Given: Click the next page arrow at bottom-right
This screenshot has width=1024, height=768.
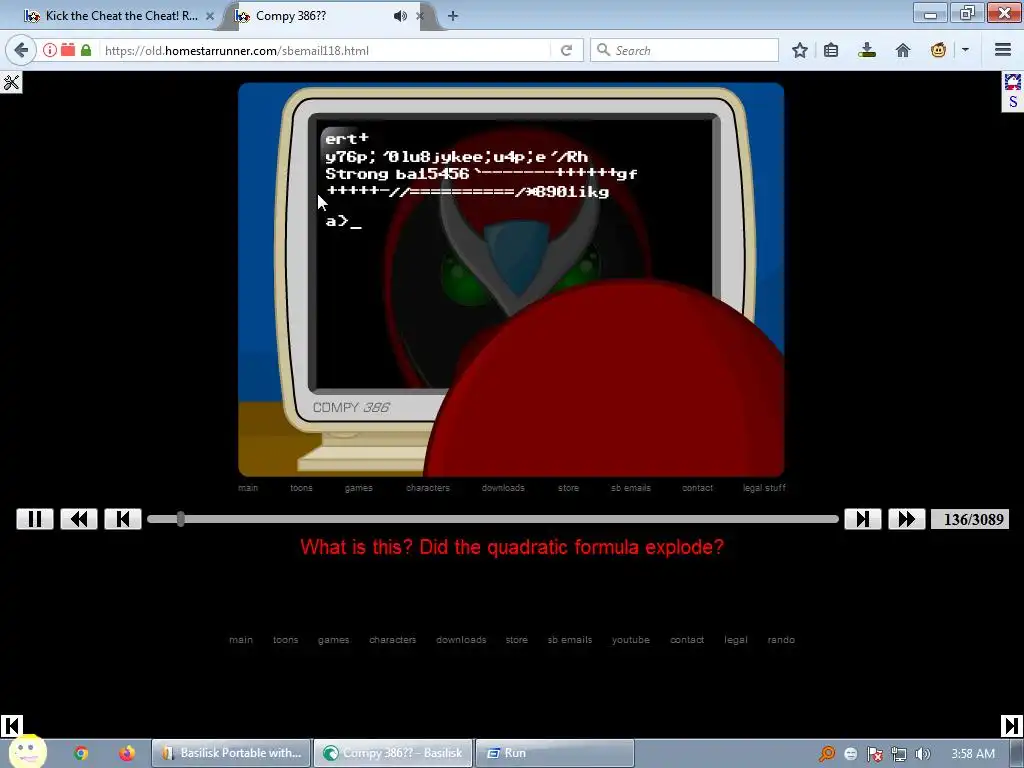Looking at the screenshot, I should [1011, 726].
